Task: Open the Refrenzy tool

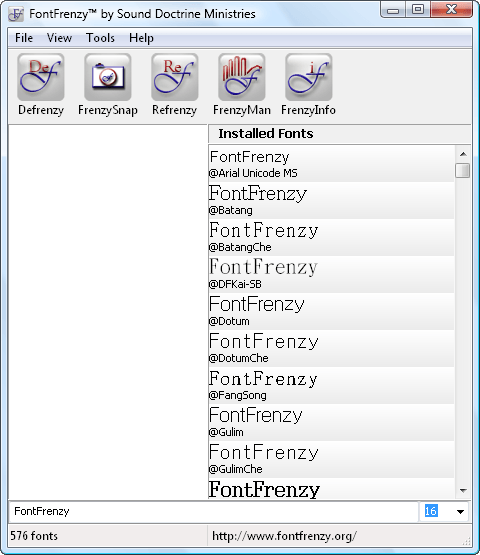Action: click(175, 85)
